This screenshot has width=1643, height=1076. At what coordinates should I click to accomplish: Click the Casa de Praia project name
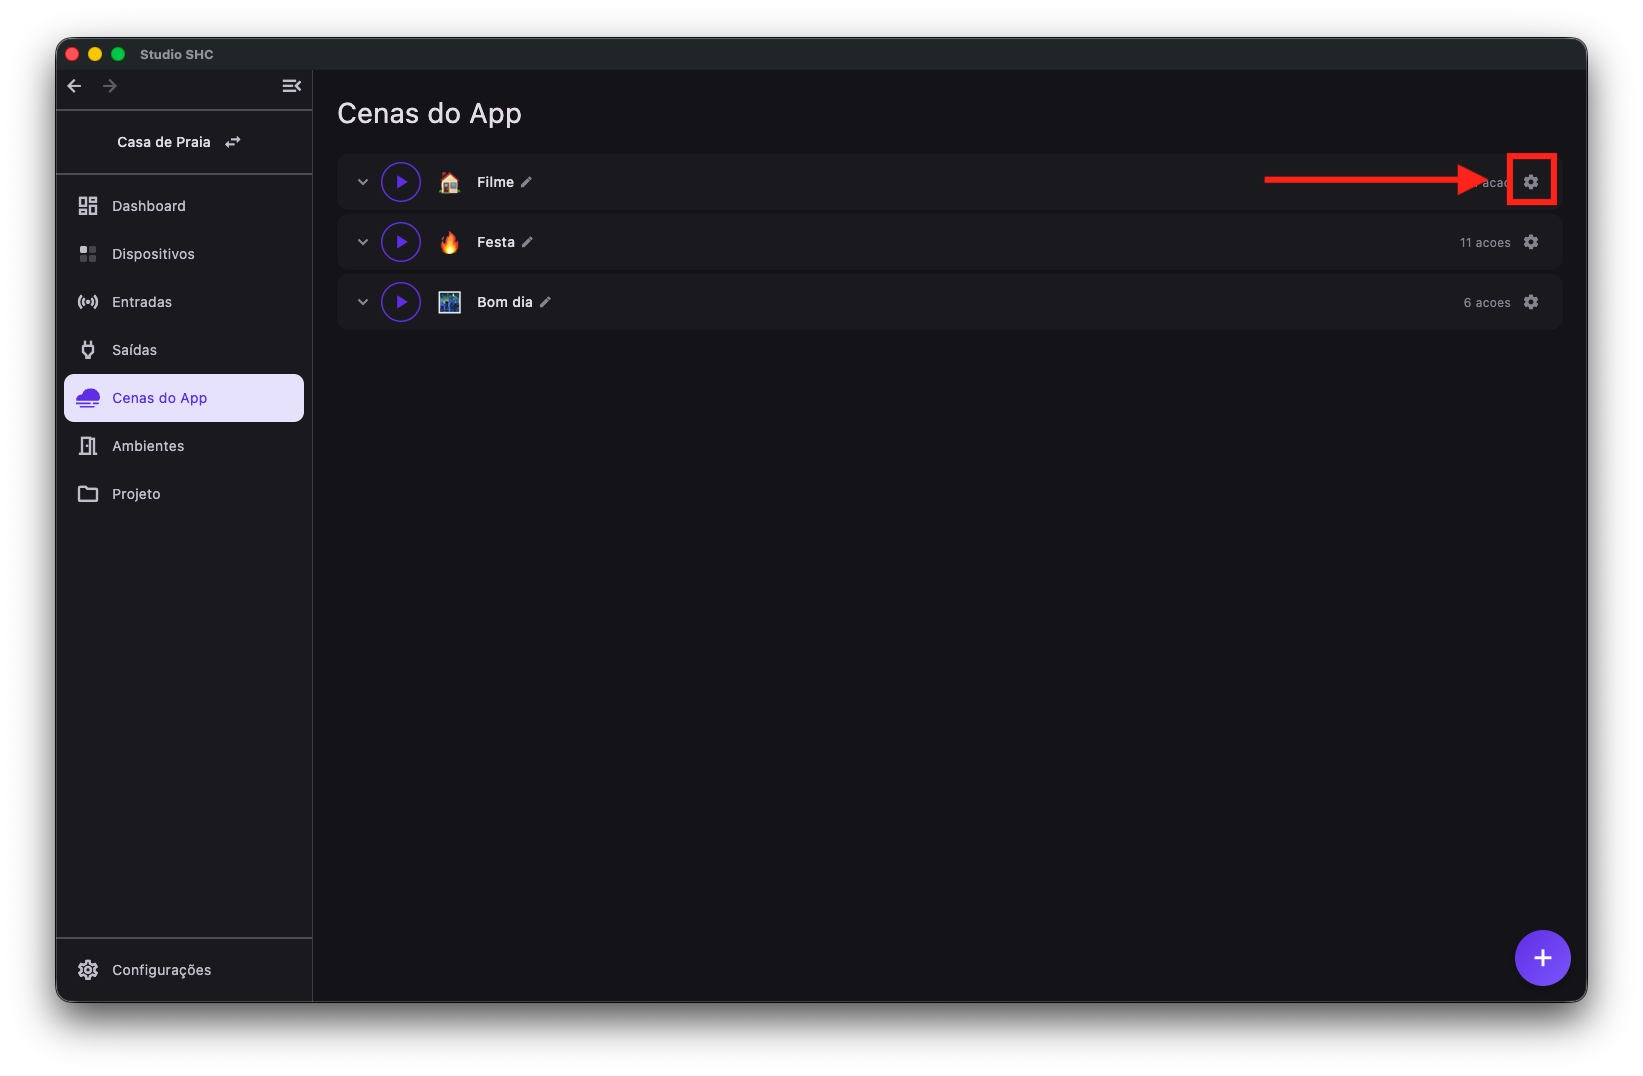[x=164, y=142]
